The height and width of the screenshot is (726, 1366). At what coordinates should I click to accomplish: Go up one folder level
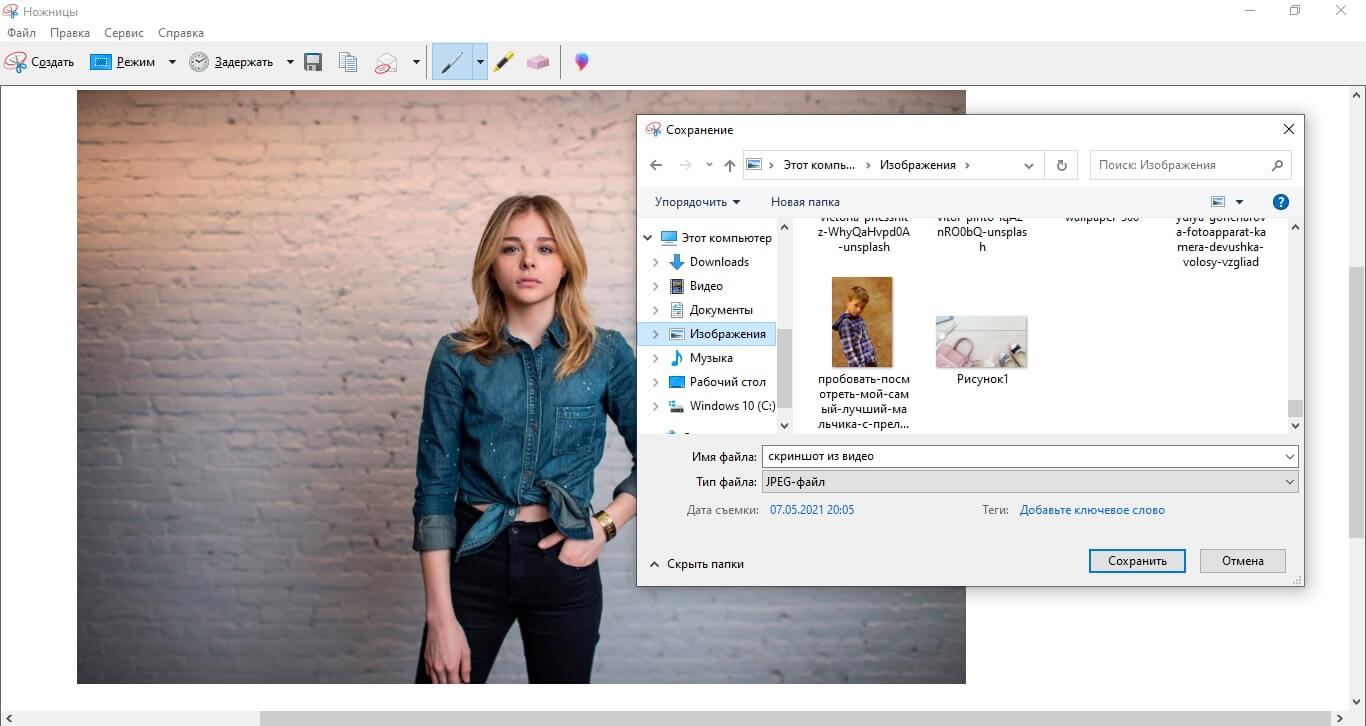coord(730,165)
